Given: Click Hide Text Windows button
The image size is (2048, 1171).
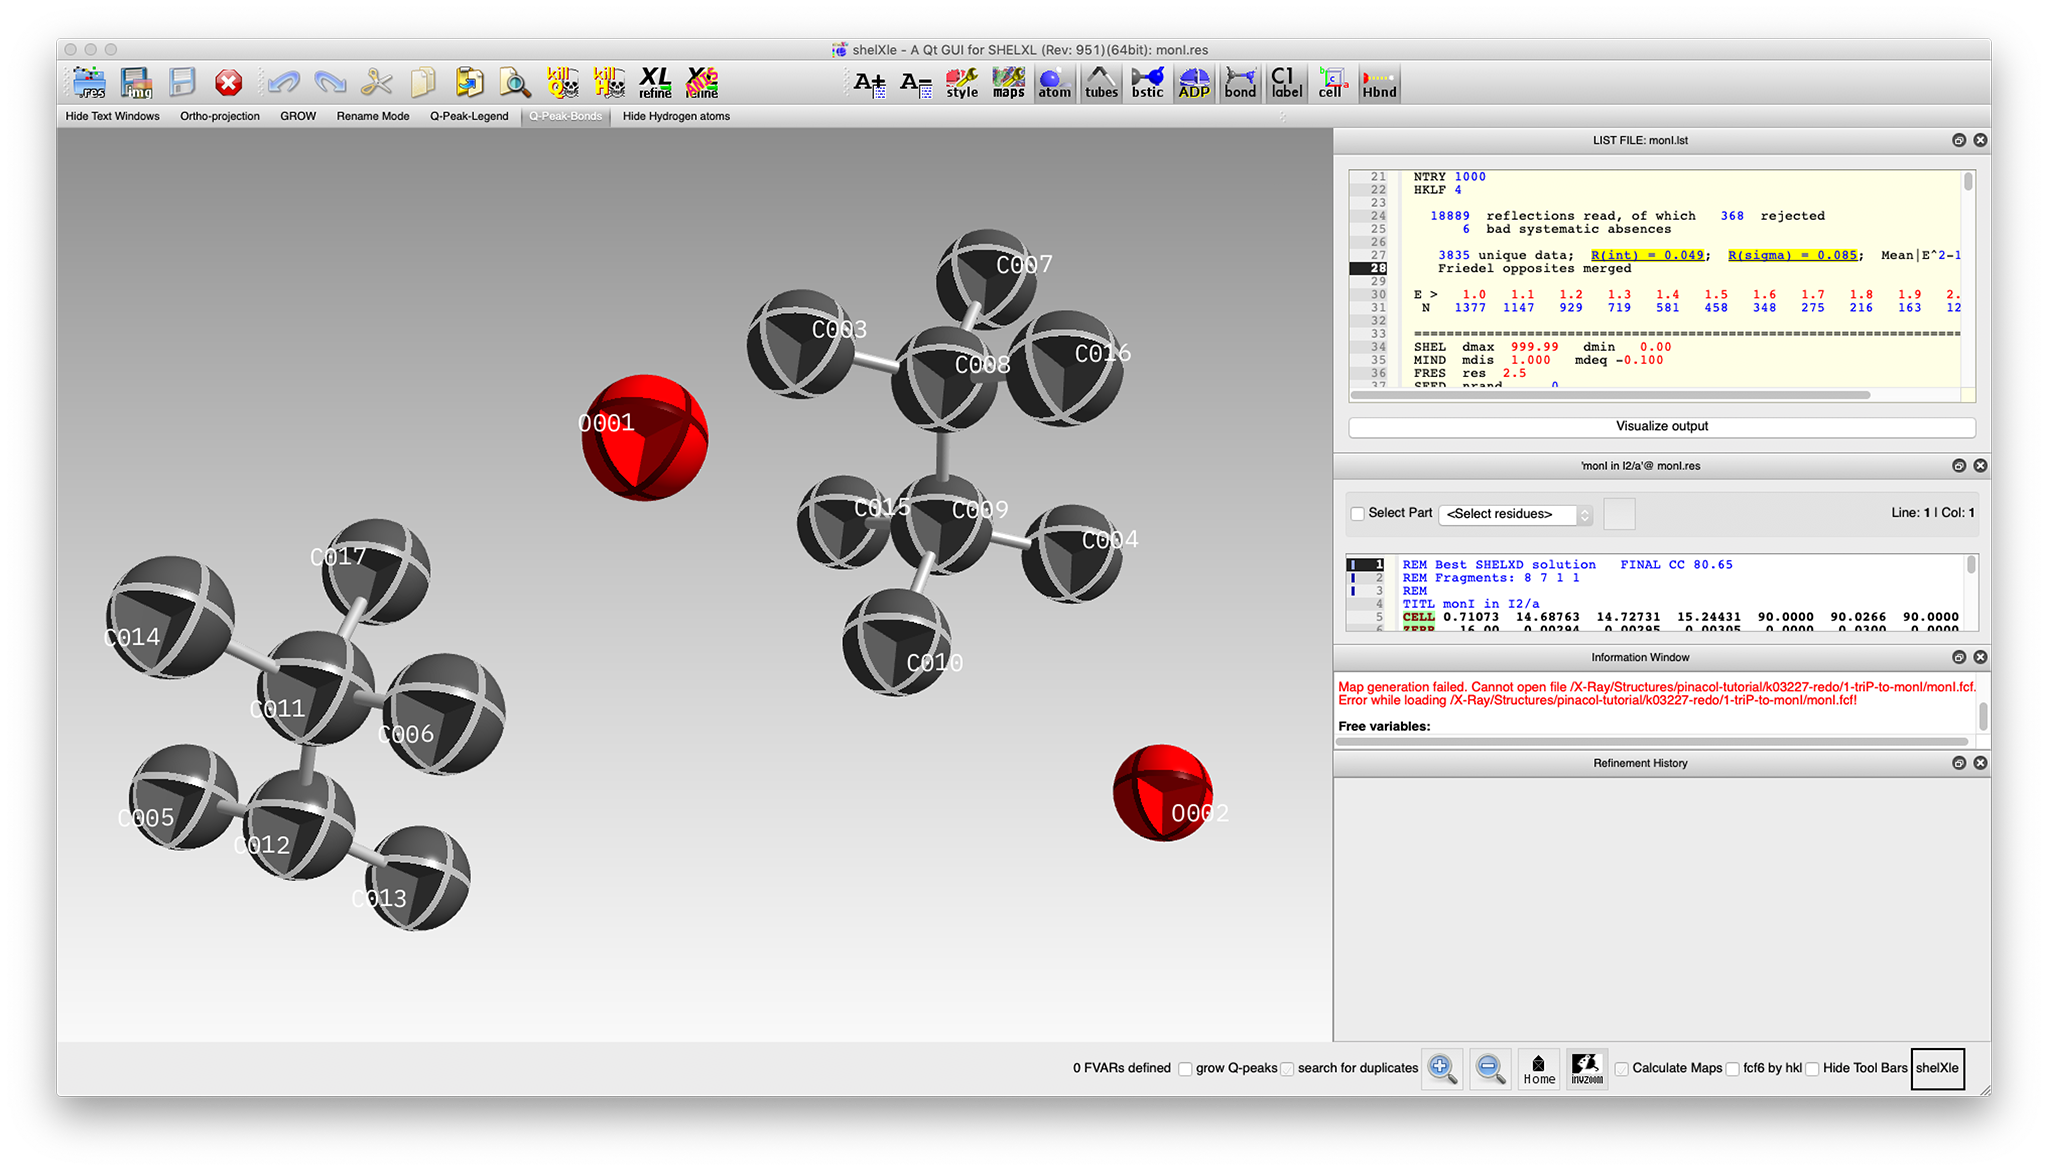Looking at the screenshot, I should pyautogui.click(x=113, y=117).
